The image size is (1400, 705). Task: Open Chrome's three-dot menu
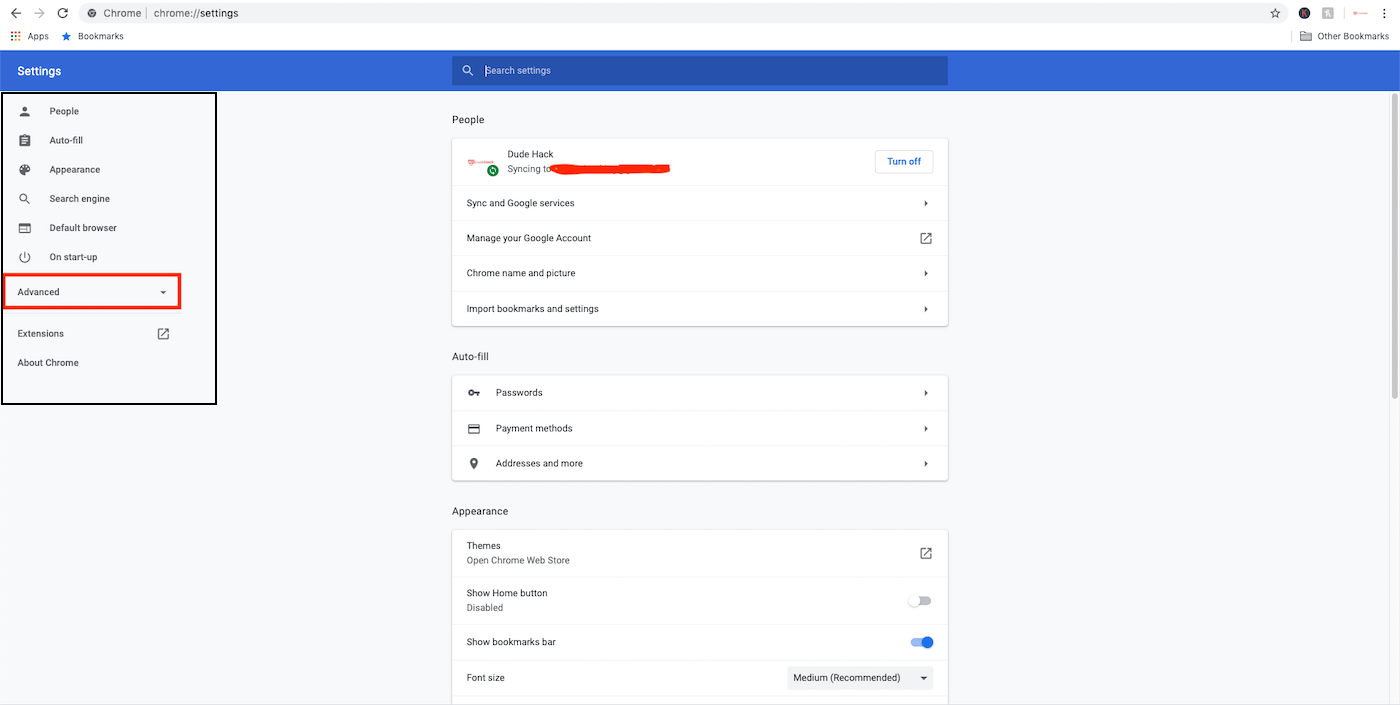[1385, 13]
